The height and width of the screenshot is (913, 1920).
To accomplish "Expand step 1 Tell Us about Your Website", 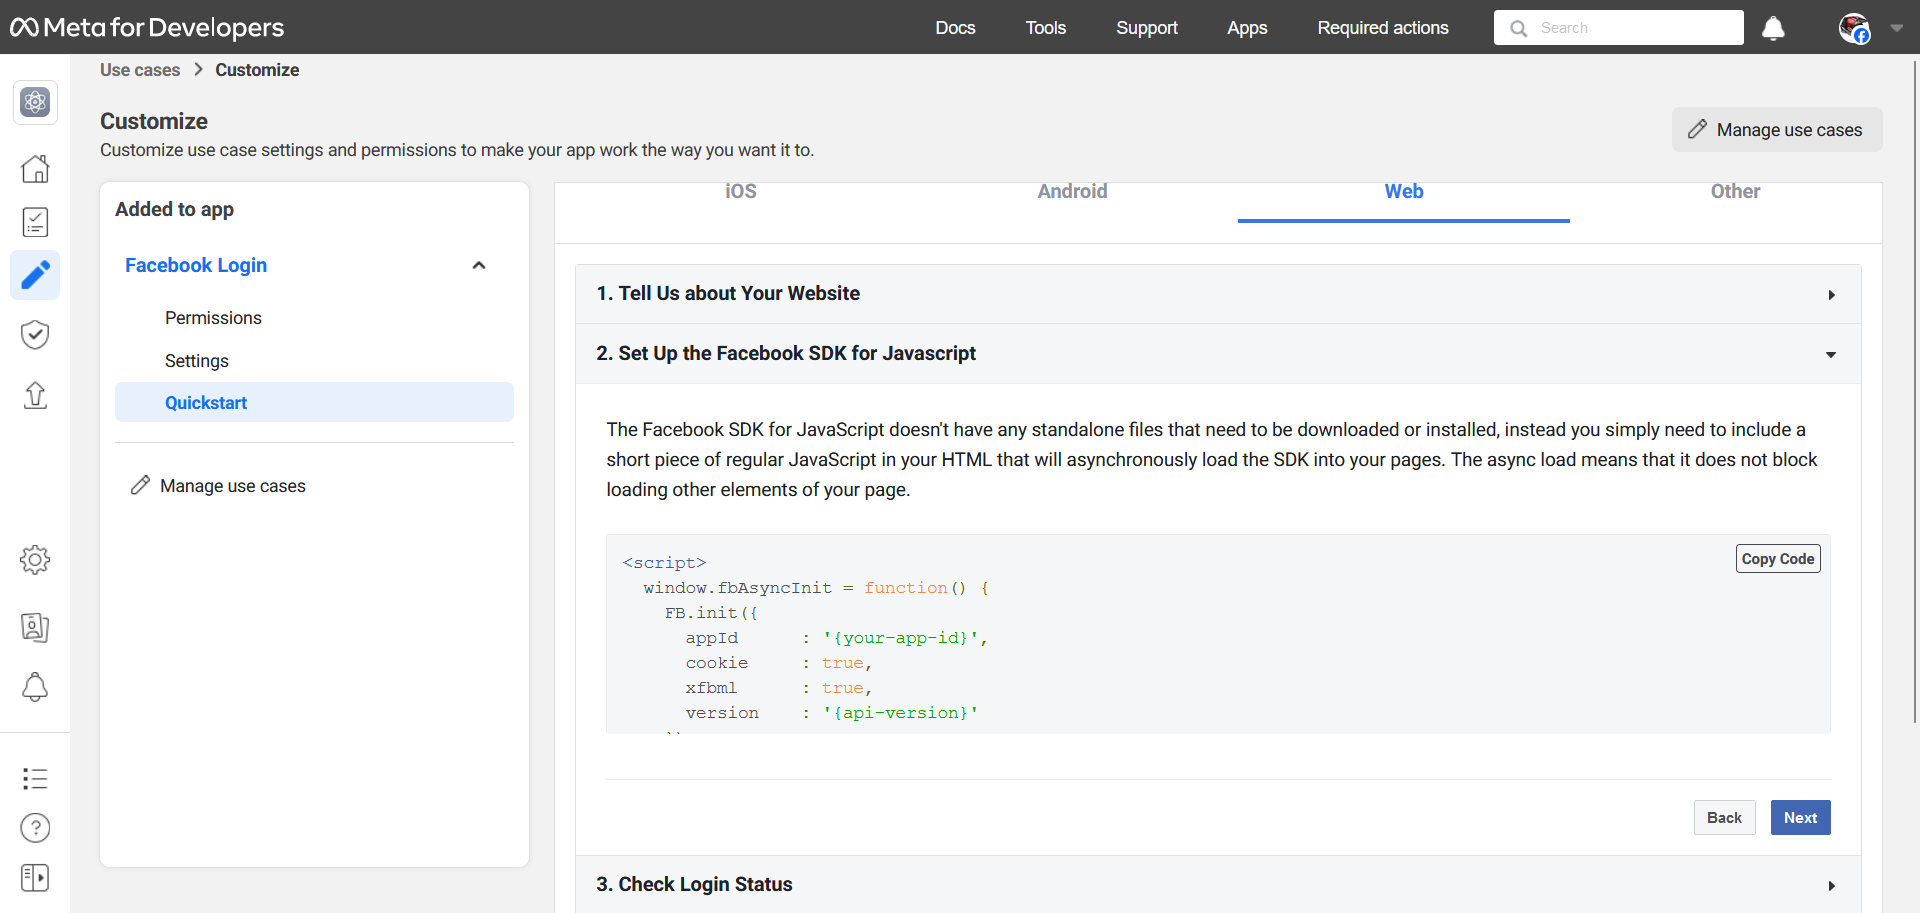I will pyautogui.click(x=1218, y=294).
